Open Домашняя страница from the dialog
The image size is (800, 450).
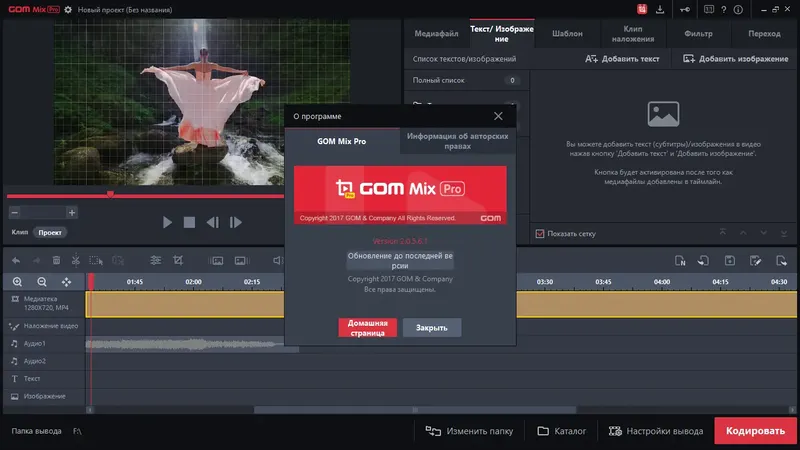click(x=368, y=328)
